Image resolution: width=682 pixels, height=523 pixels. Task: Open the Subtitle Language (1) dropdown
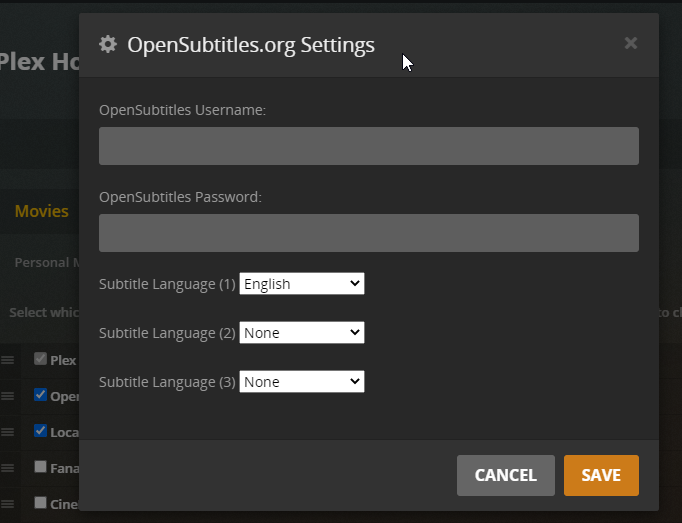coord(302,284)
